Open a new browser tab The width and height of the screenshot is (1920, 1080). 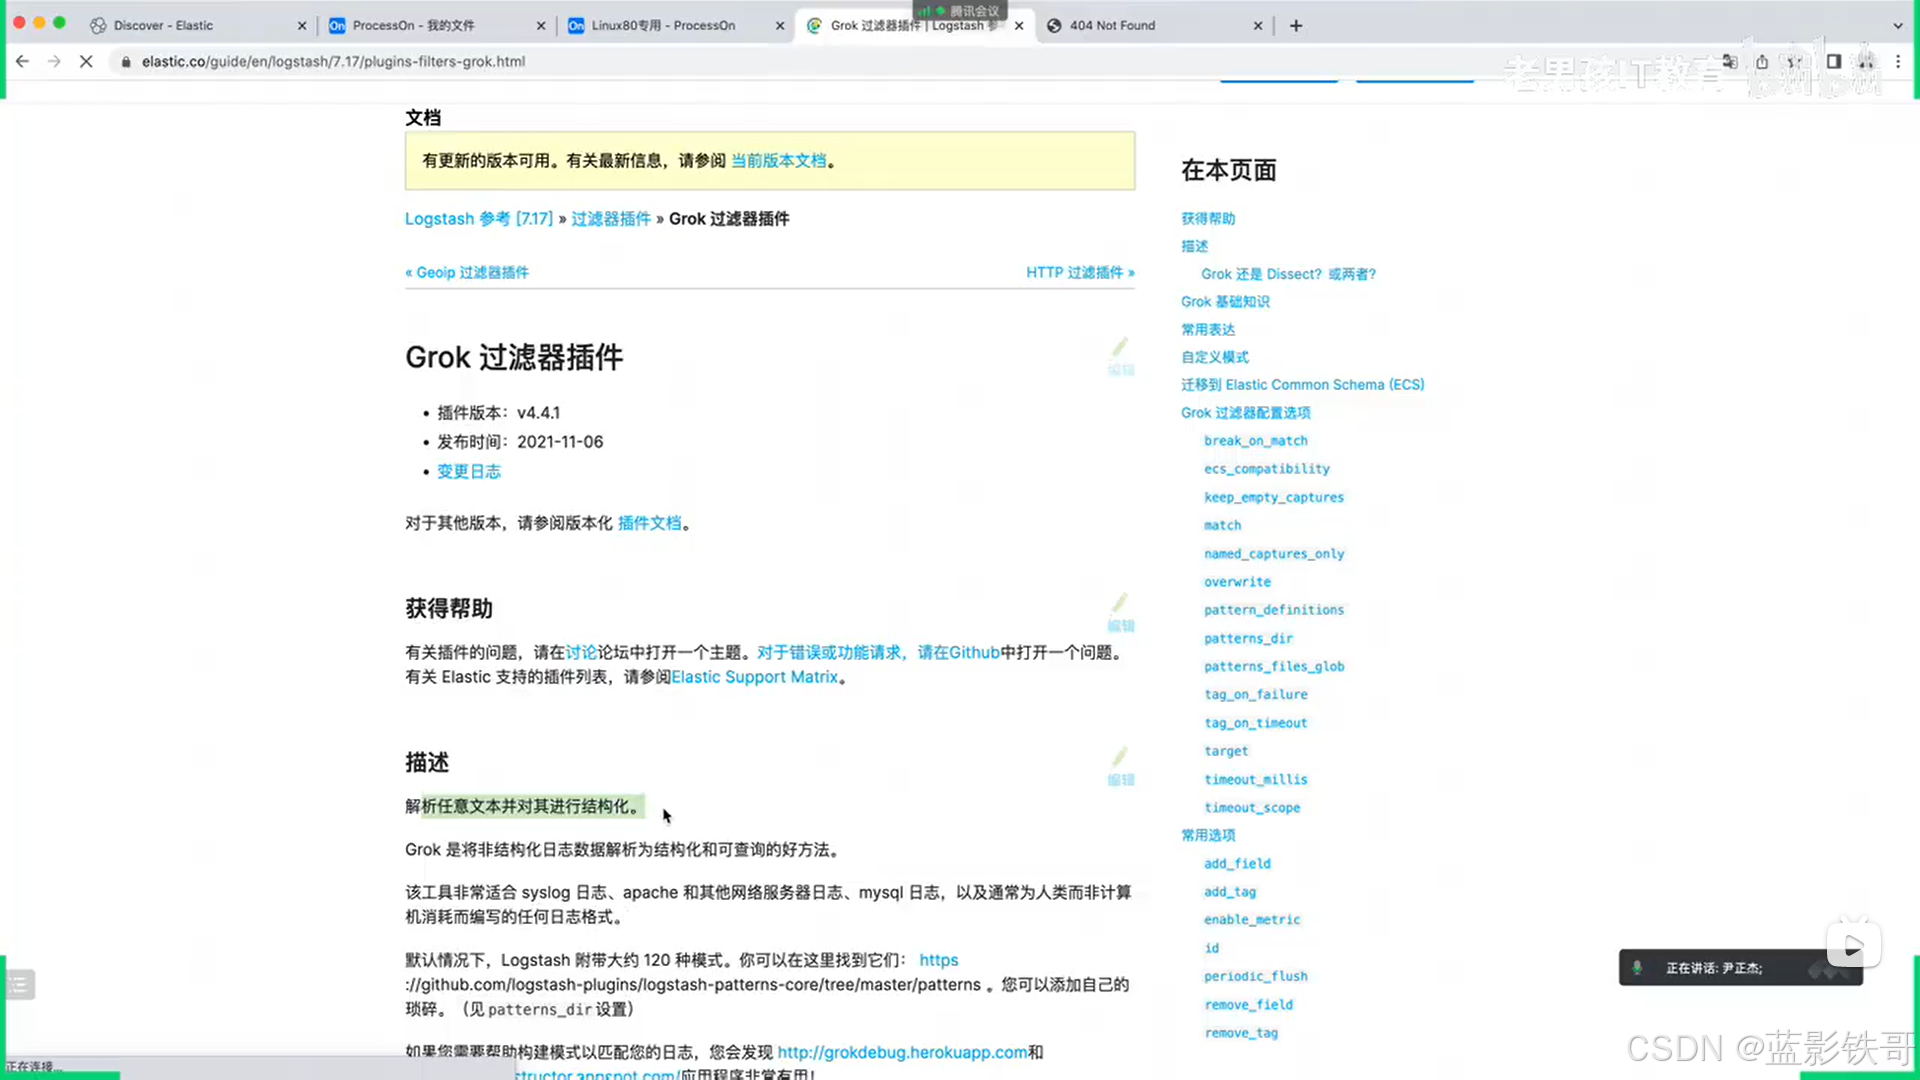pyautogui.click(x=1296, y=25)
